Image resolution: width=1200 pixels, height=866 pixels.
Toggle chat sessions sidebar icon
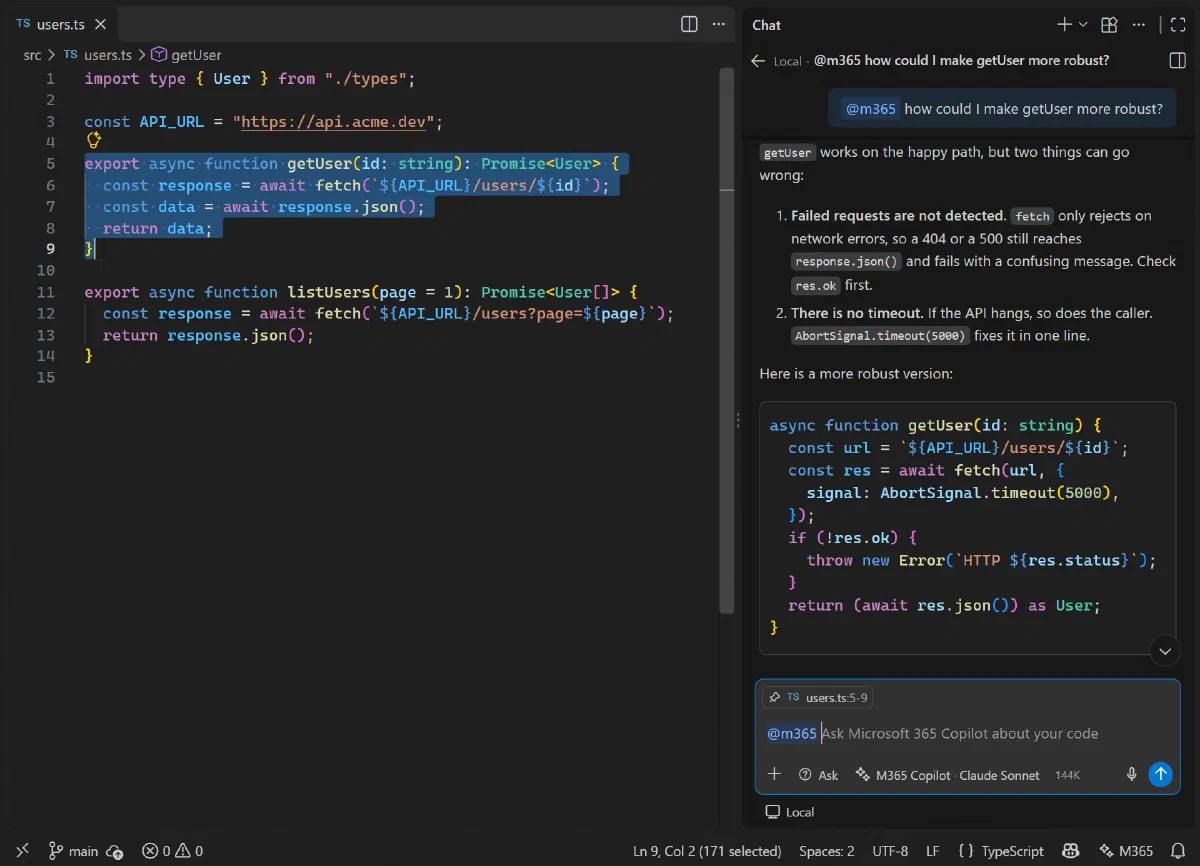[x=1177, y=61]
